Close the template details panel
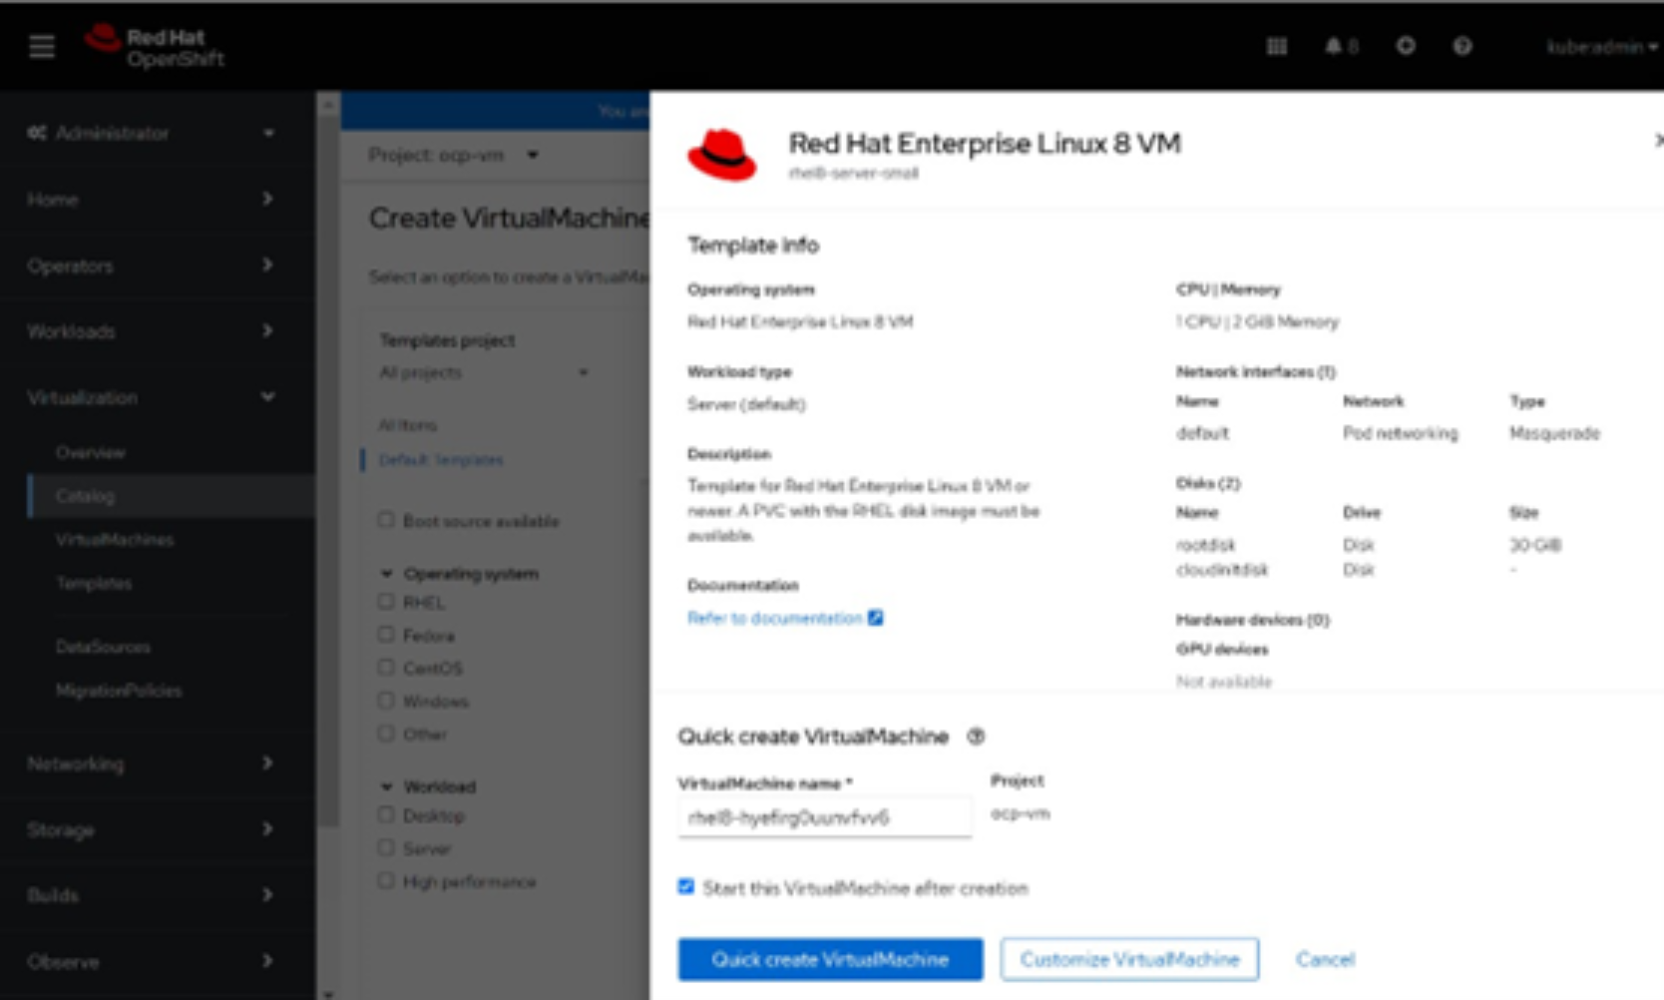Viewport: 1664px width, 1000px height. coord(1657,141)
